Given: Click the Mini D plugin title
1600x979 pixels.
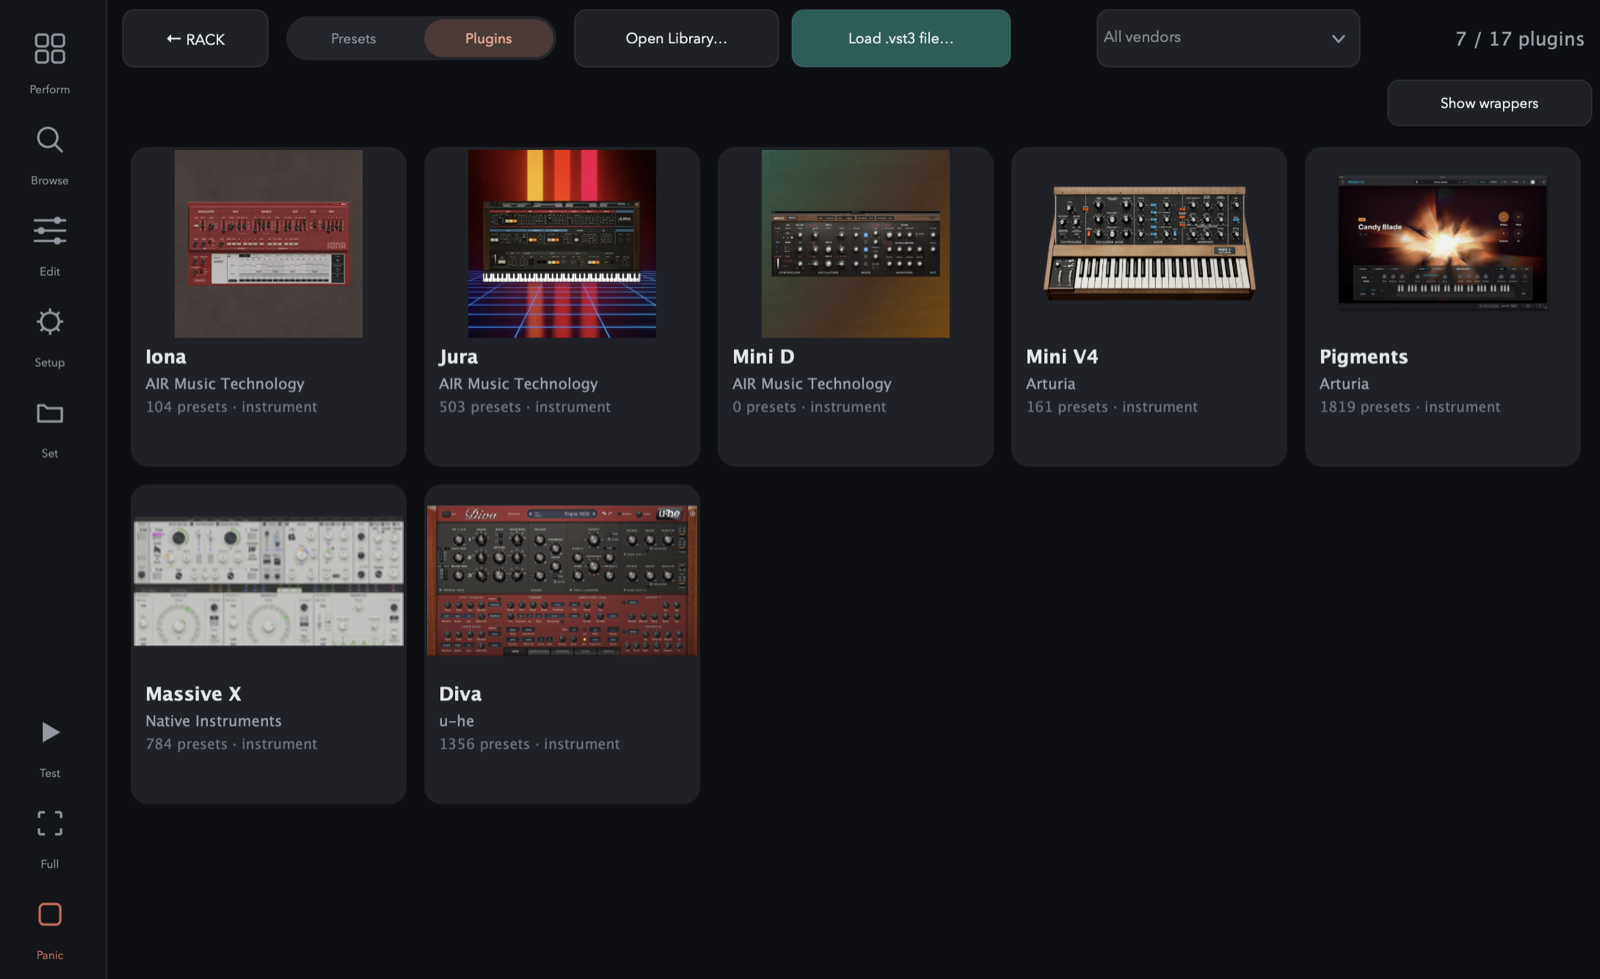Looking at the screenshot, I should 763,357.
